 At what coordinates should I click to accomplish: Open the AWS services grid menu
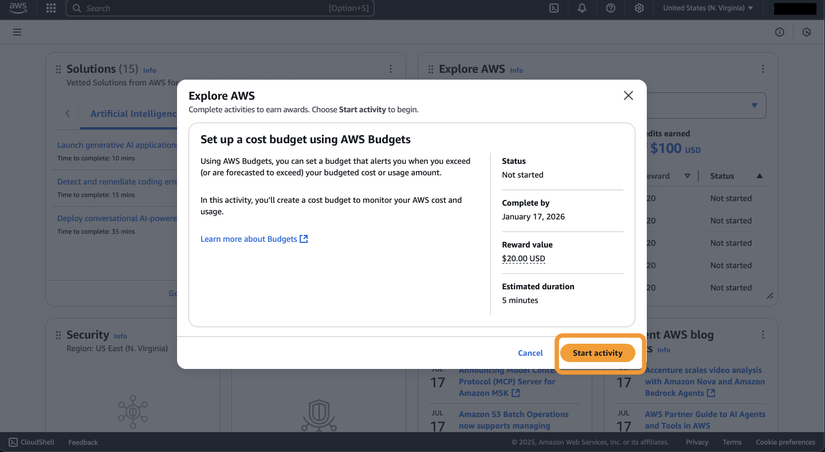51,8
